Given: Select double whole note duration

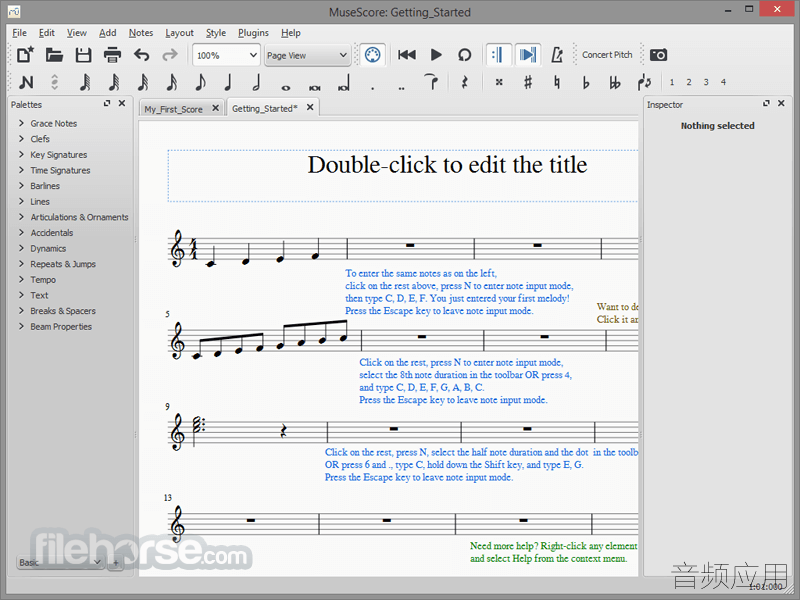Looking at the screenshot, I should [315, 87].
